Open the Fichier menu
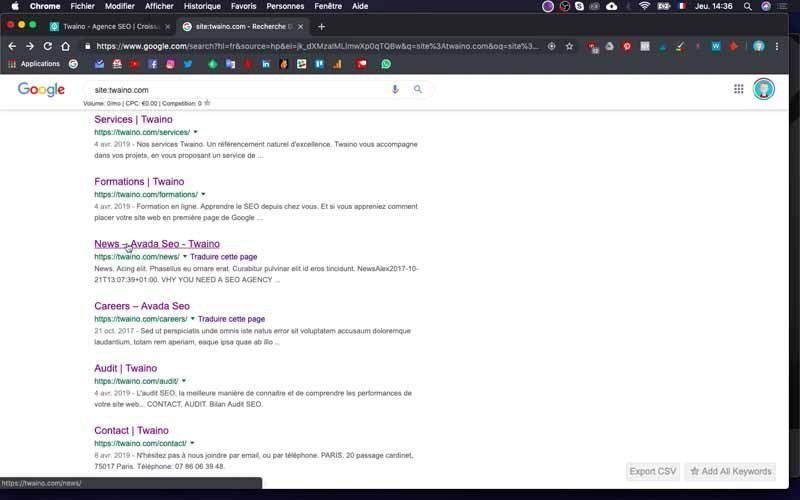The image size is (800, 500). pos(83,6)
